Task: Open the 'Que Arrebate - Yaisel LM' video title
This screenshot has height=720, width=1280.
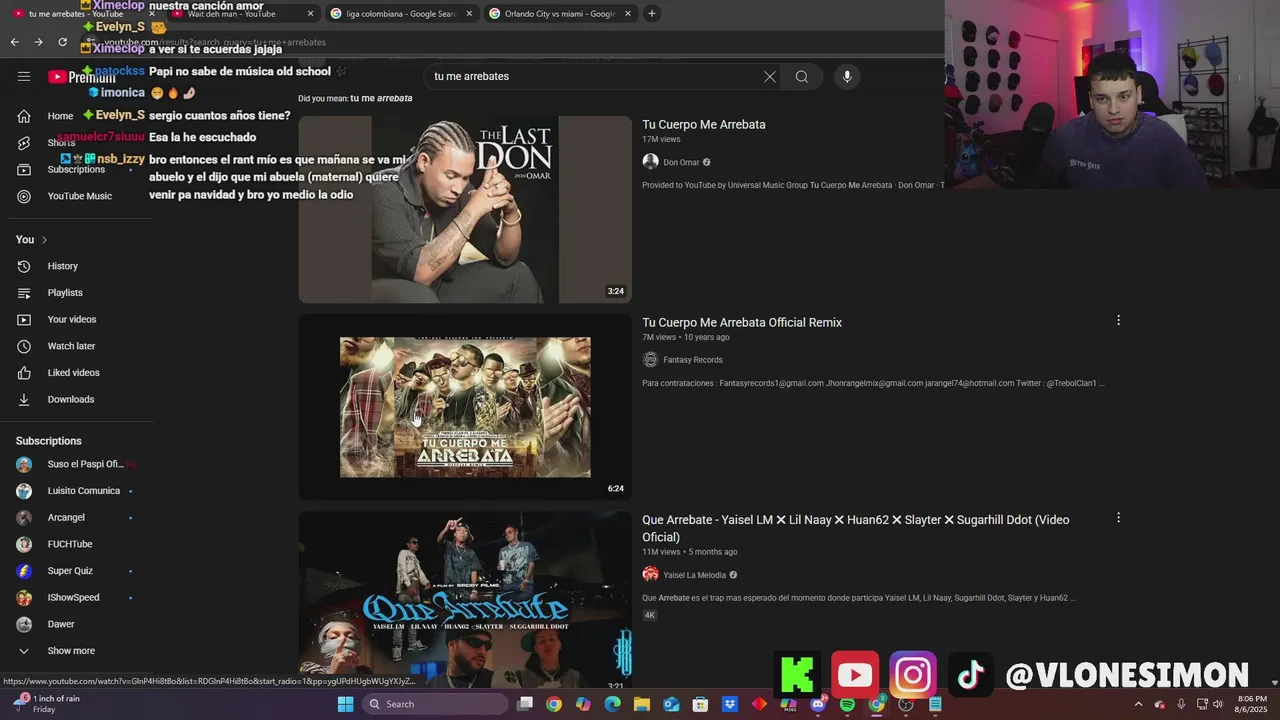Action: point(856,528)
